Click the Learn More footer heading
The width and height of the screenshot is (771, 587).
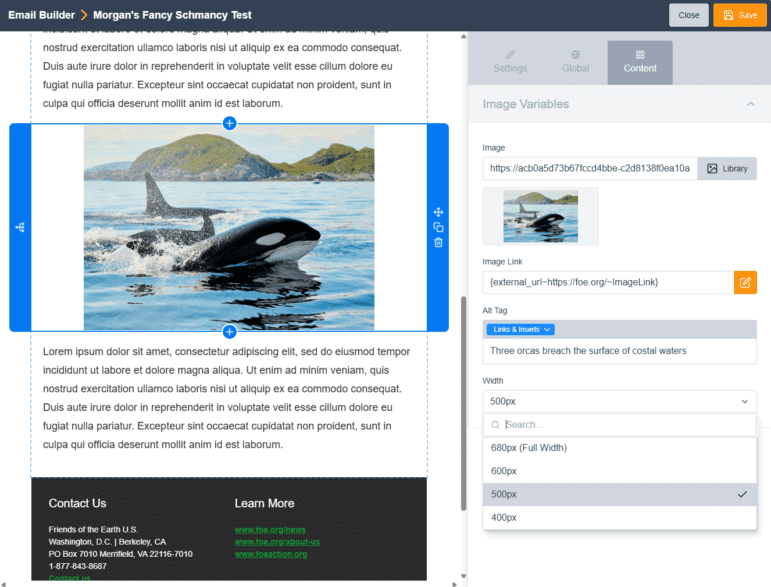point(265,503)
